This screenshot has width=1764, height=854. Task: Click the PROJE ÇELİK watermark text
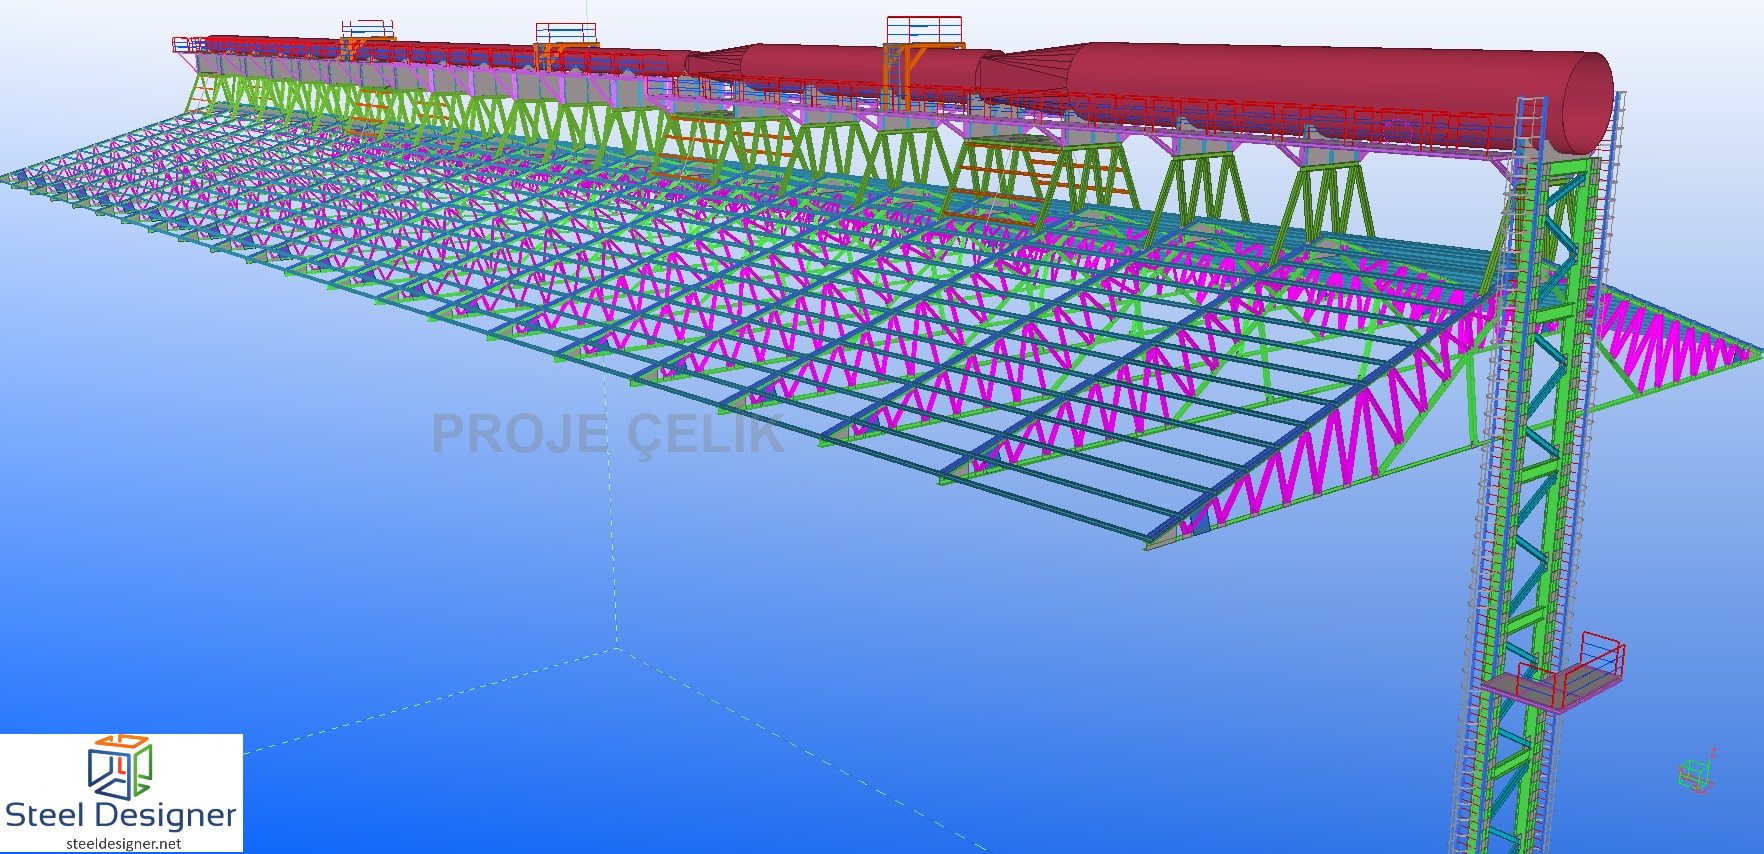click(607, 434)
